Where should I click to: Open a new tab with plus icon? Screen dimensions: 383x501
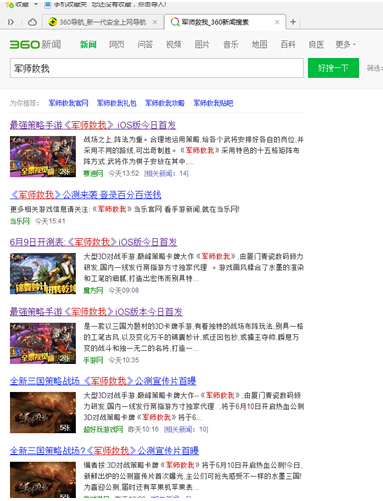coord(293,22)
